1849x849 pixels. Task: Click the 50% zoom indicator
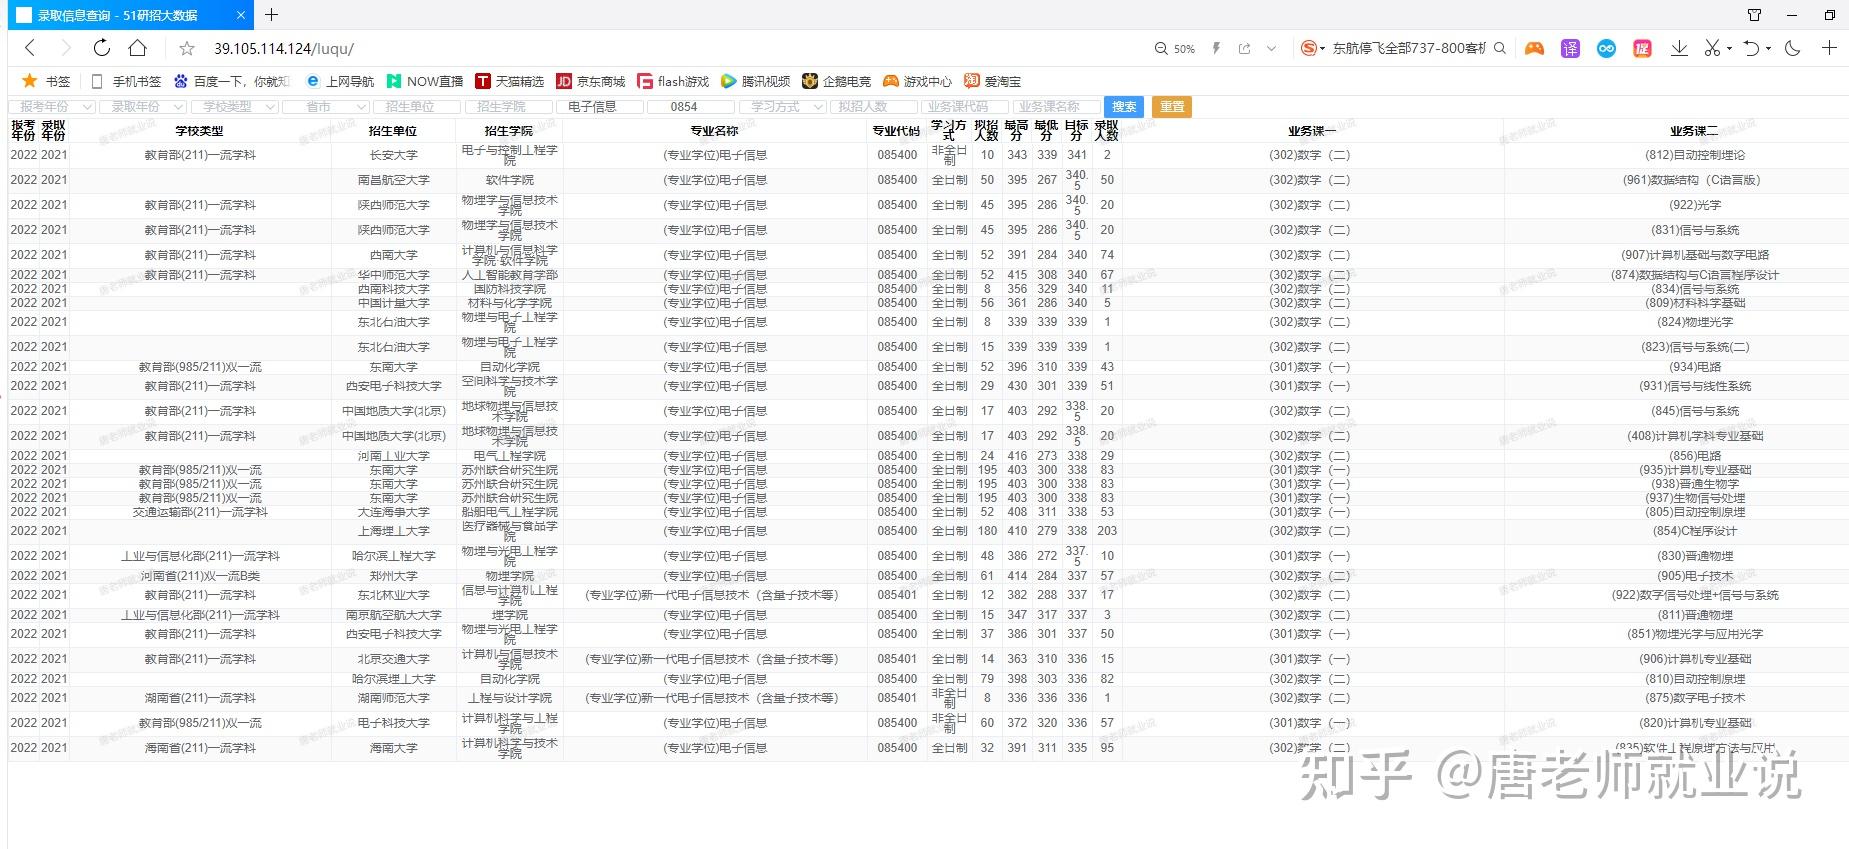pos(1175,48)
